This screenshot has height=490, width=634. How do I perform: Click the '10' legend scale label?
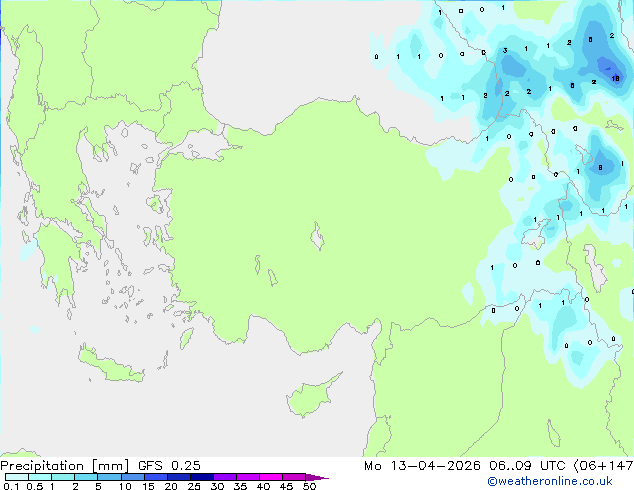pos(125,486)
